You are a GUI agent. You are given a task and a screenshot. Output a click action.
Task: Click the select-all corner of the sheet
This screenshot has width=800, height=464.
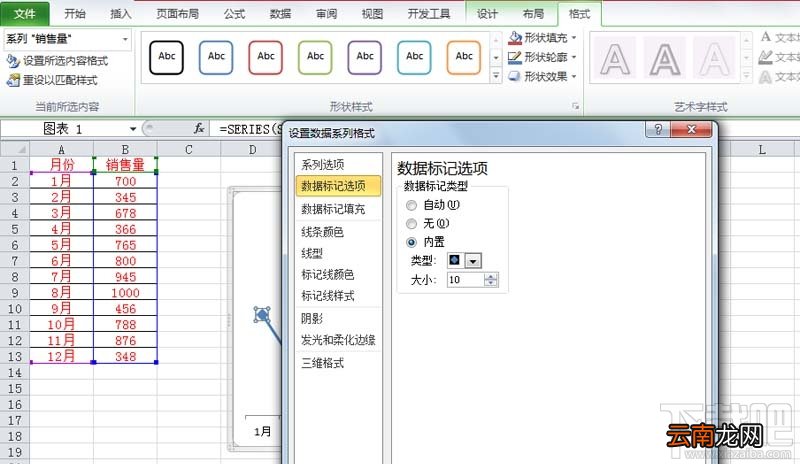15,149
